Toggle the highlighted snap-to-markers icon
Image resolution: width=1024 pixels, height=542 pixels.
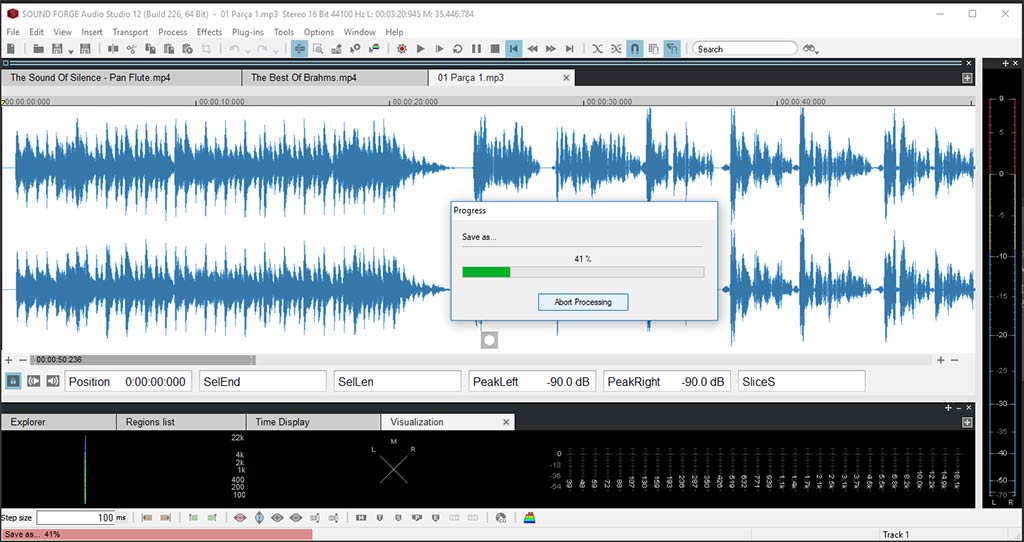point(672,49)
